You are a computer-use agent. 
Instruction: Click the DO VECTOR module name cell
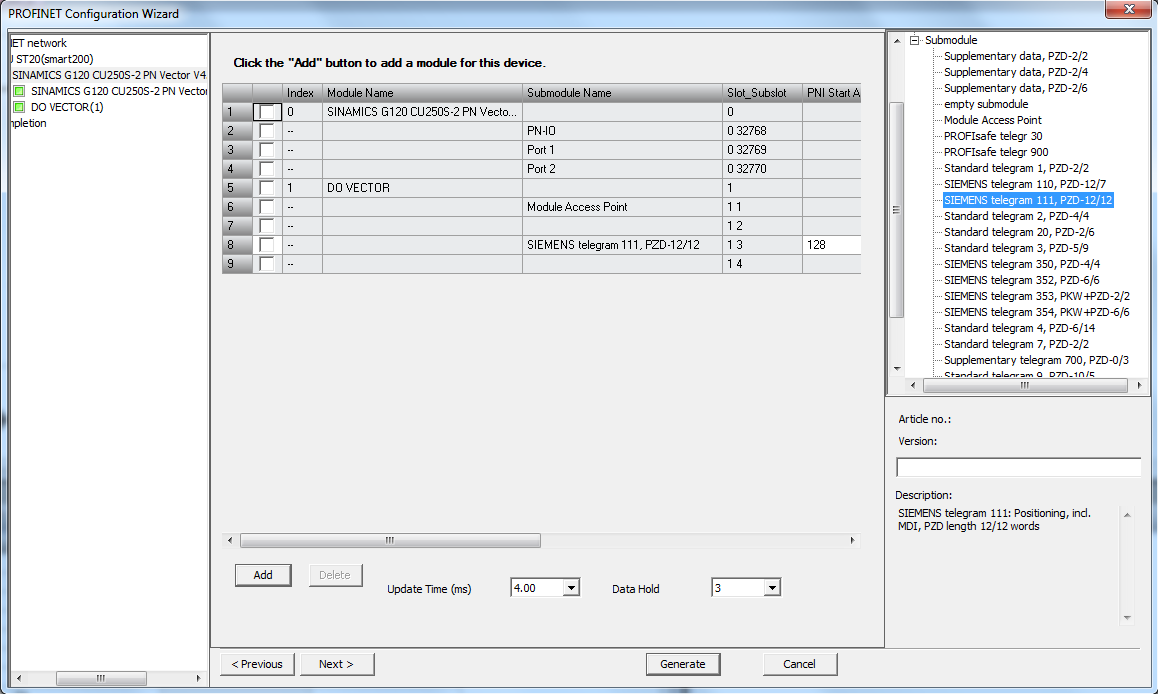[422, 188]
